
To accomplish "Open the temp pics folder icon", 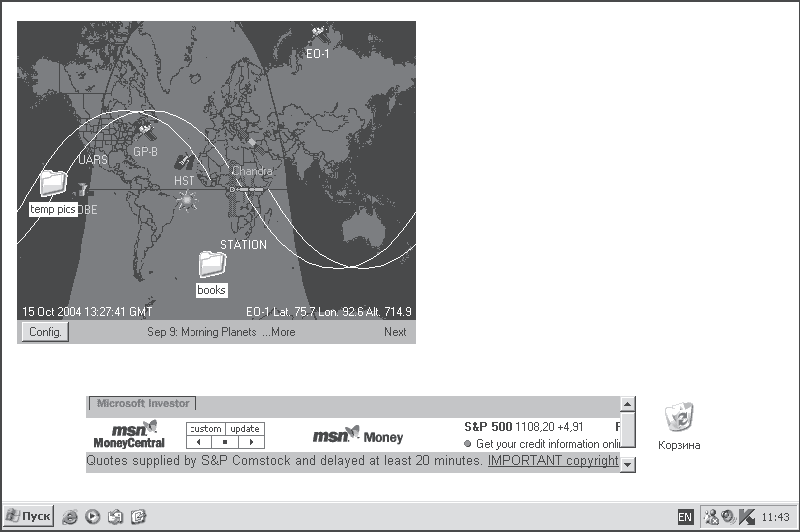I will point(54,184).
